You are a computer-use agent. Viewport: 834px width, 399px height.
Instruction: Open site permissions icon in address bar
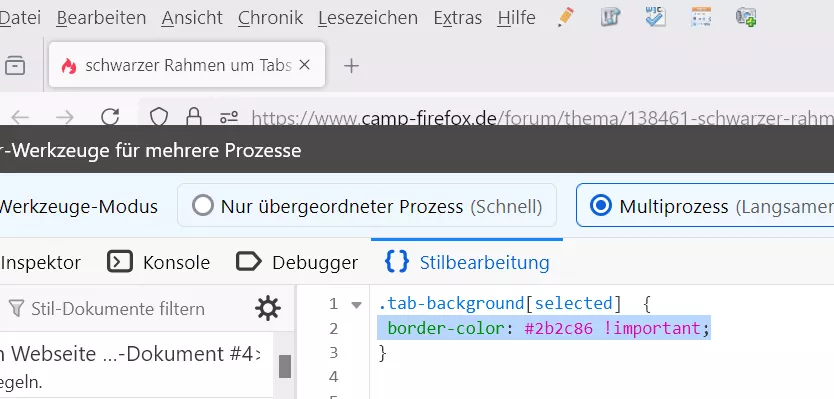pyautogui.click(x=229, y=117)
